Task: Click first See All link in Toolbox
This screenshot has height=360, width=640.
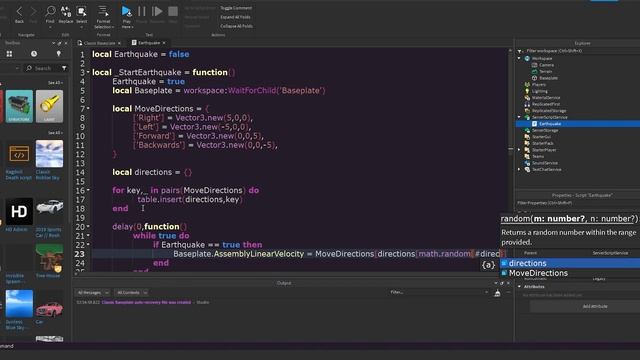Action: (x=55, y=83)
